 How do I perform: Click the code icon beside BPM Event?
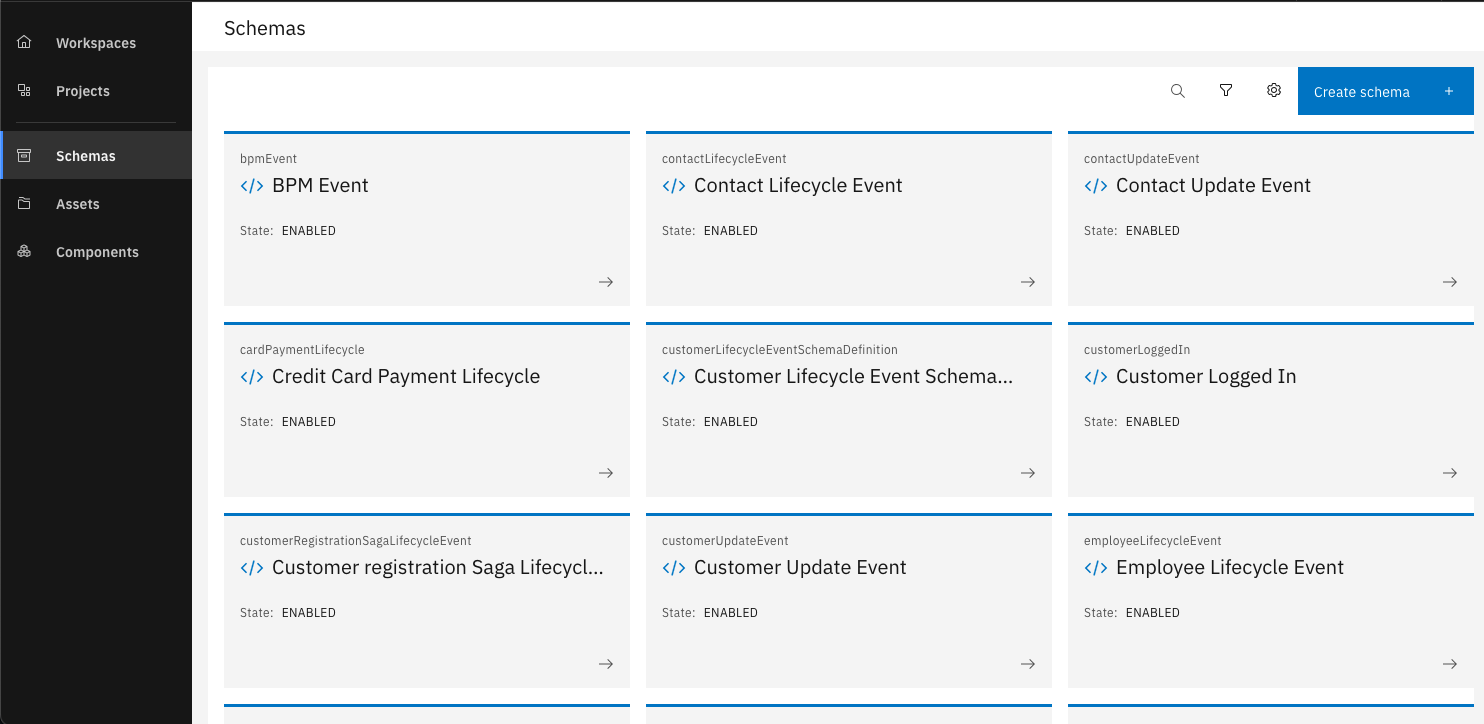click(252, 186)
